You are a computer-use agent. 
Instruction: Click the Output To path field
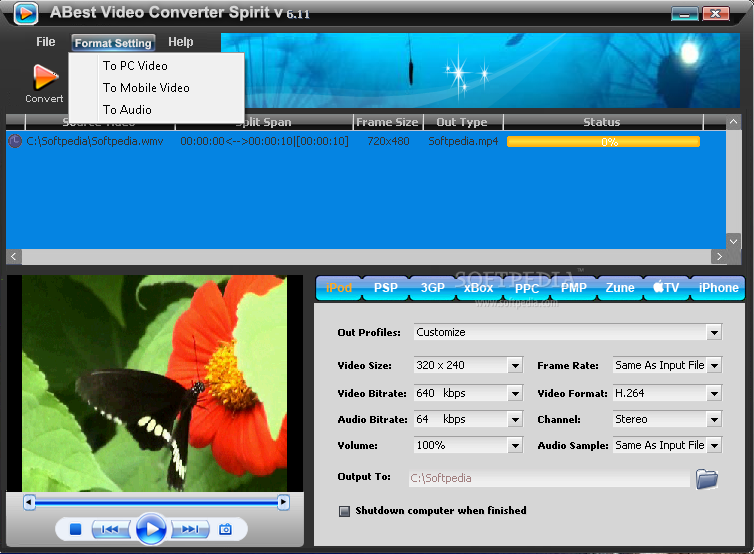pyautogui.click(x=549, y=478)
